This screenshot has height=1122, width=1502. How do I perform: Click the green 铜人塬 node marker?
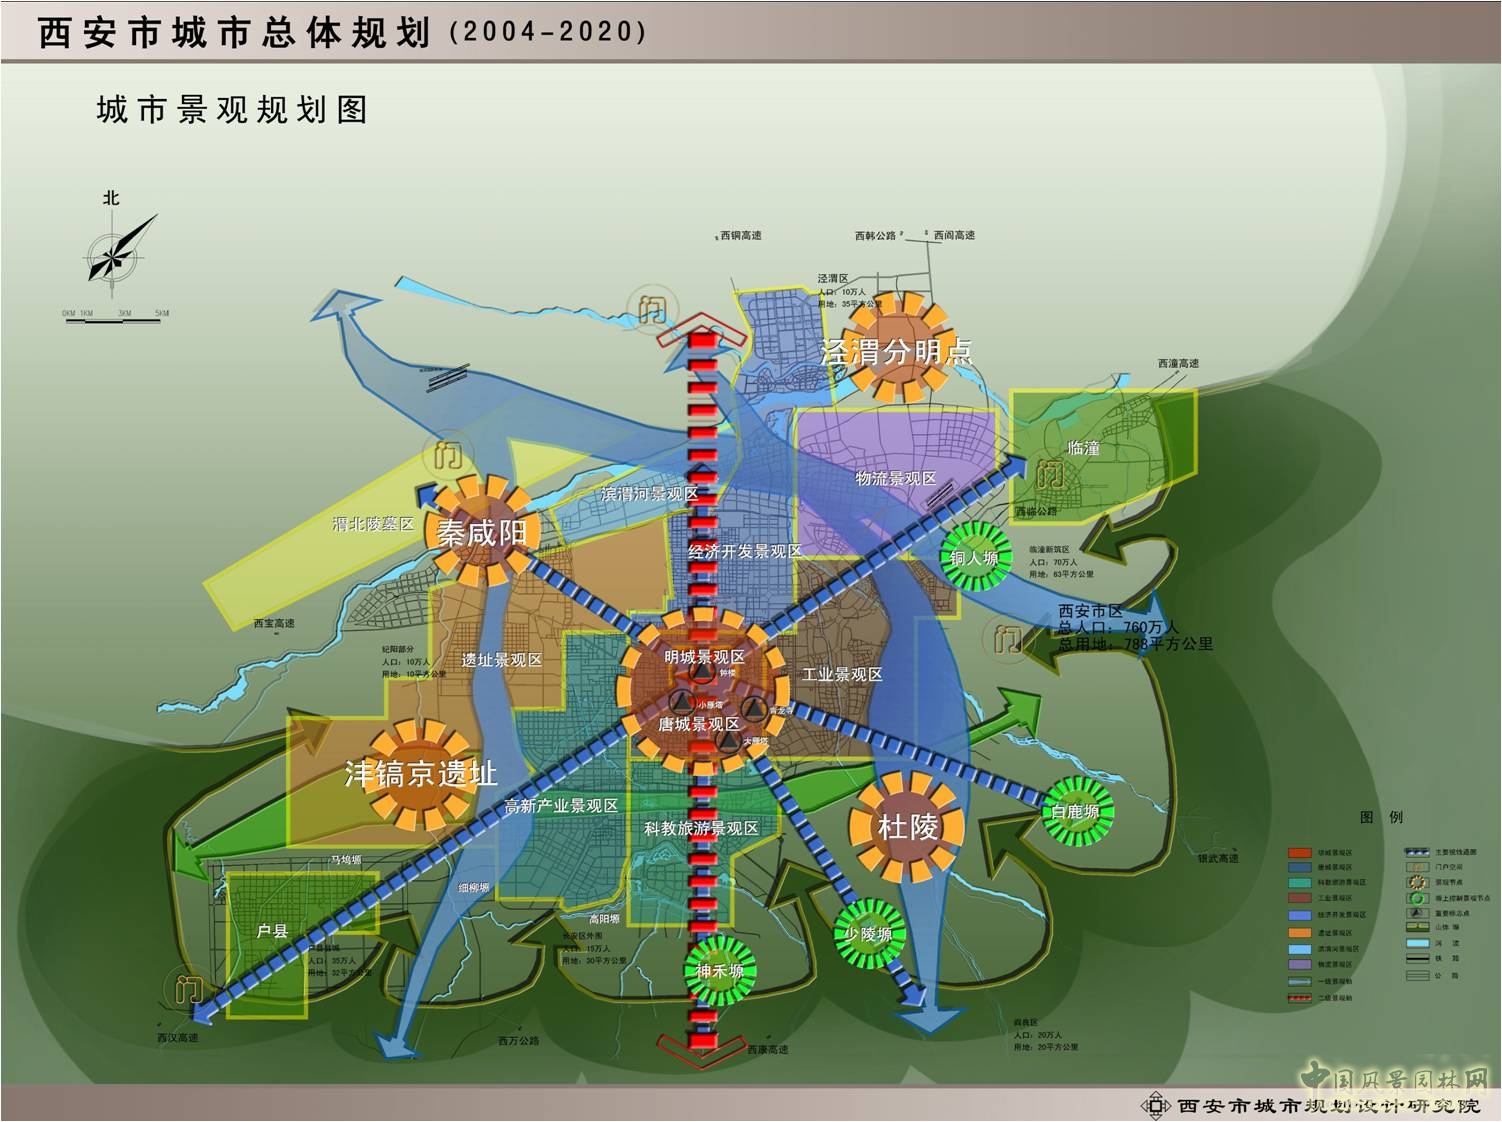(974, 557)
